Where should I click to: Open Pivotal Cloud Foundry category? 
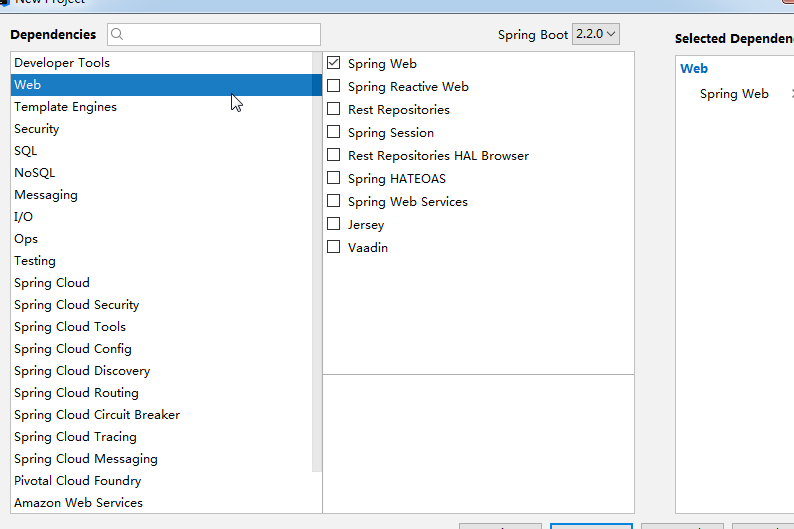click(x=162, y=481)
